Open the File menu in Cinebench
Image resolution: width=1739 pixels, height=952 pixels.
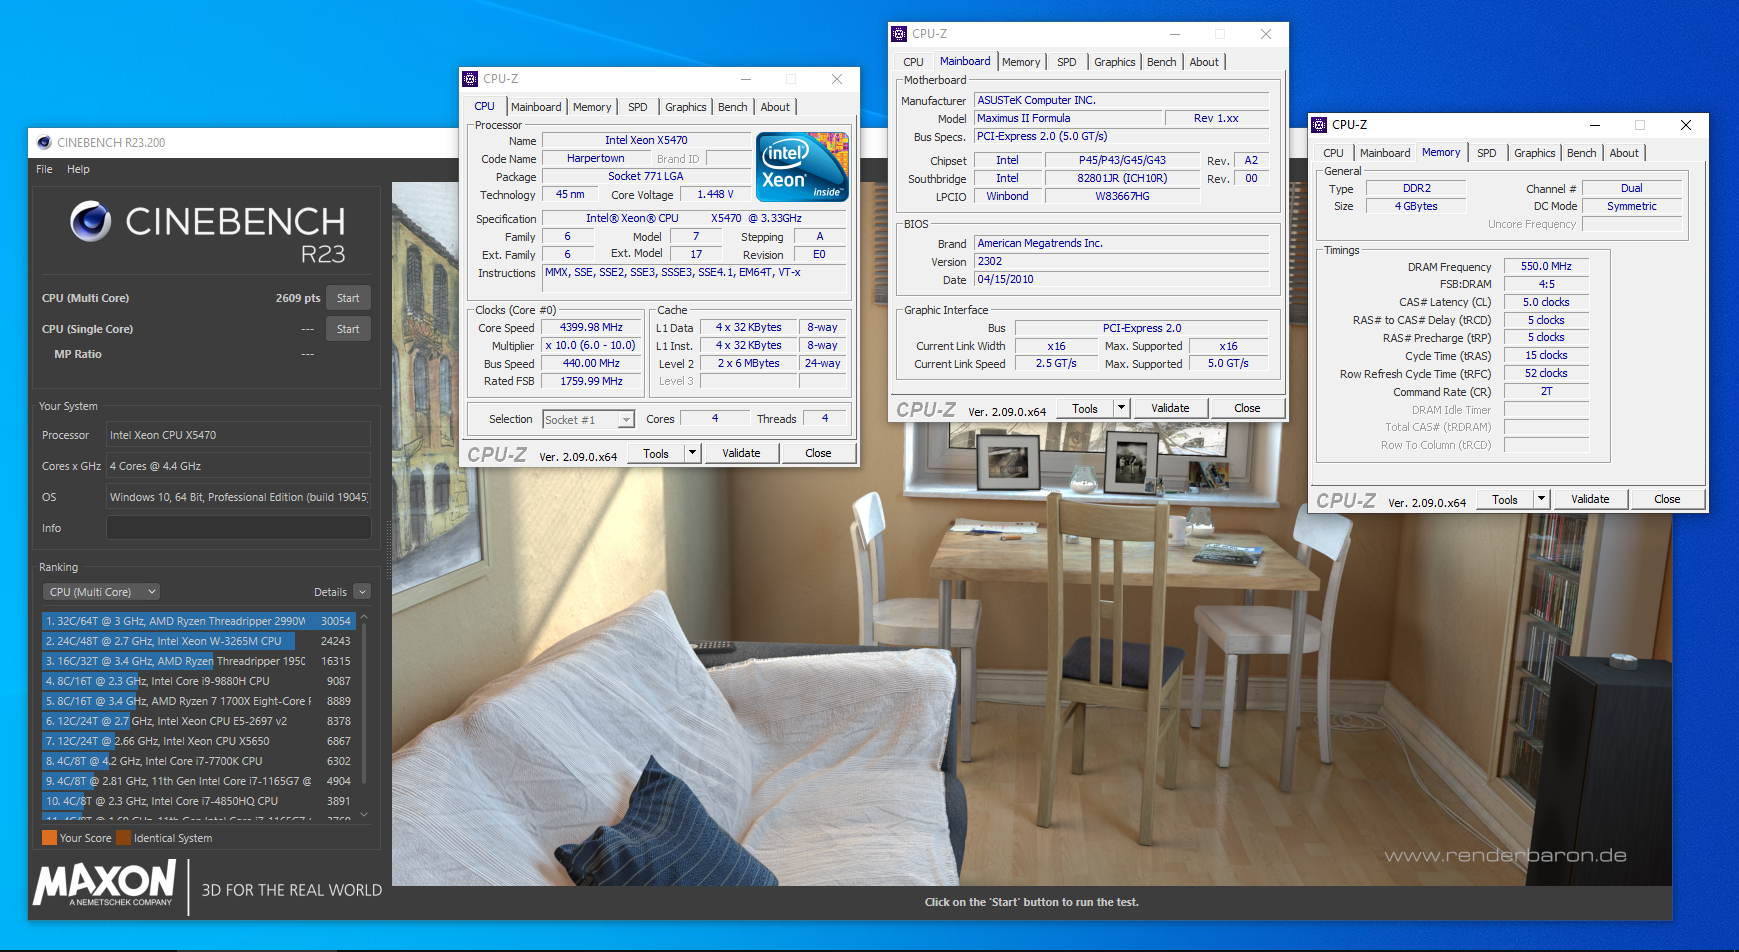pos(43,168)
